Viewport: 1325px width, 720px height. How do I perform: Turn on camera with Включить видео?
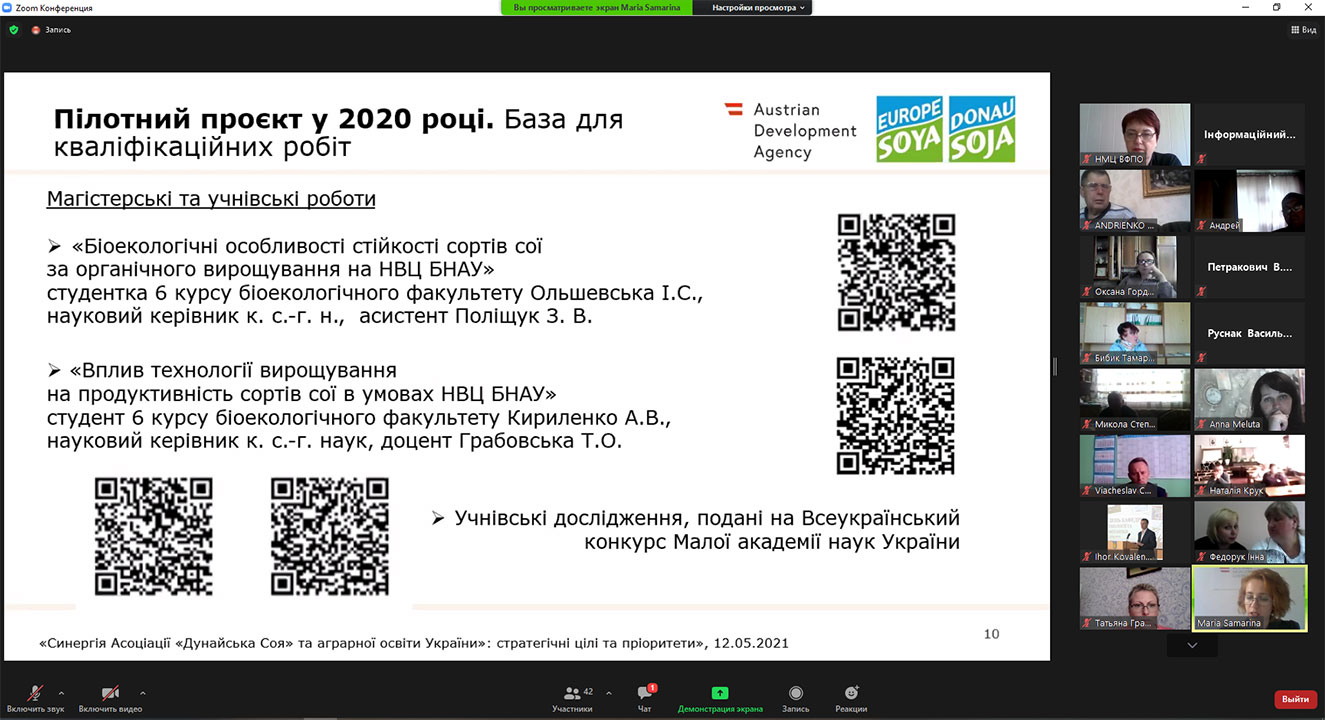[x=110, y=698]
